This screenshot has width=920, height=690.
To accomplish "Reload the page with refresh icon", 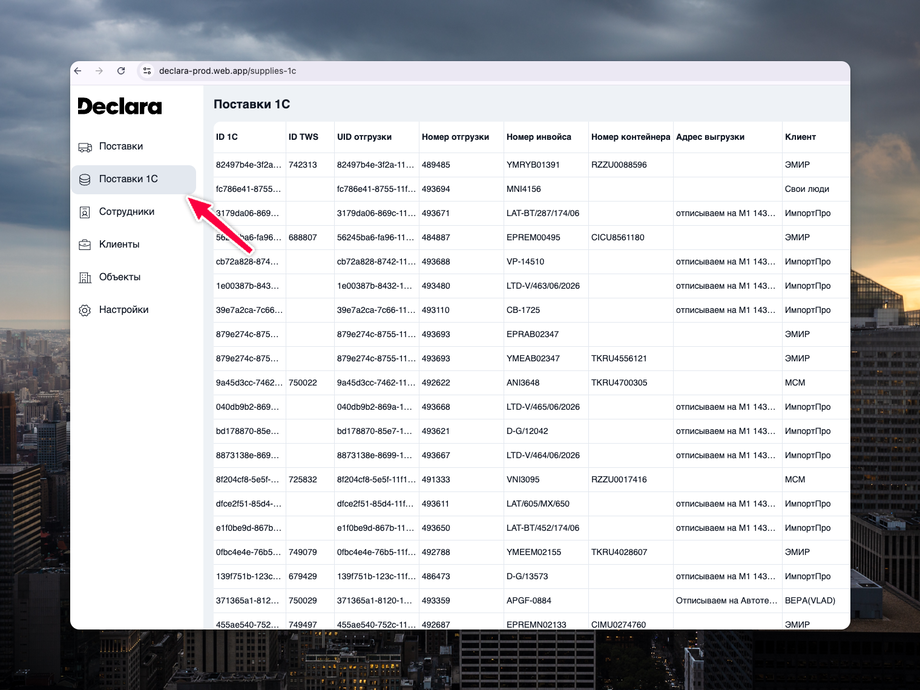I will (121, 71).
